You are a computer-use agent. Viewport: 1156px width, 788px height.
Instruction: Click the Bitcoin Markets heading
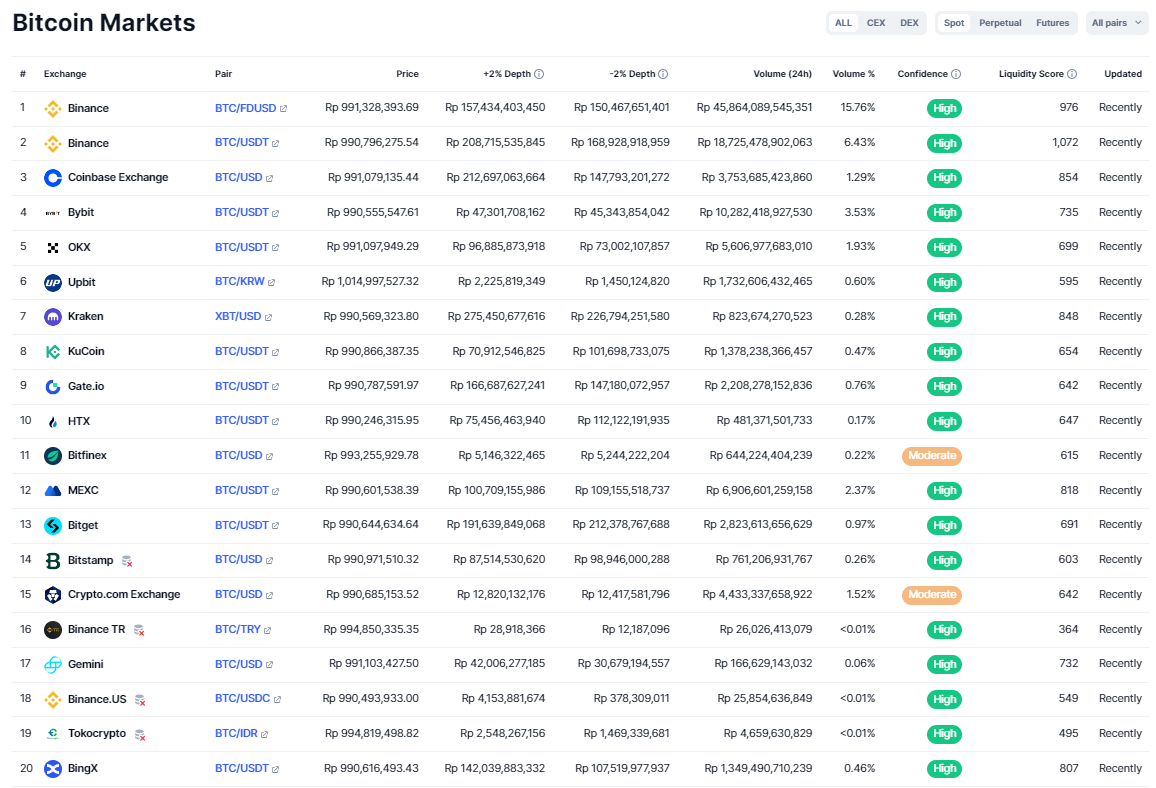(104, 23)
